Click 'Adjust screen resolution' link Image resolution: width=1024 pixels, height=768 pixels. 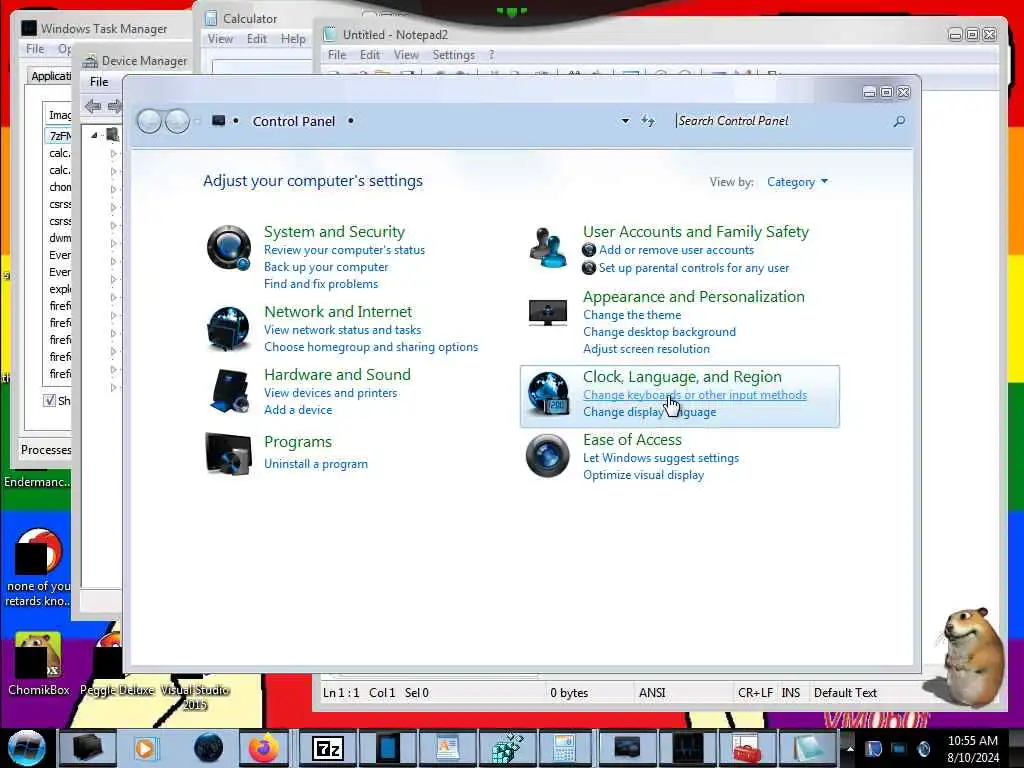pyautogui.click(x=646, y=349)
